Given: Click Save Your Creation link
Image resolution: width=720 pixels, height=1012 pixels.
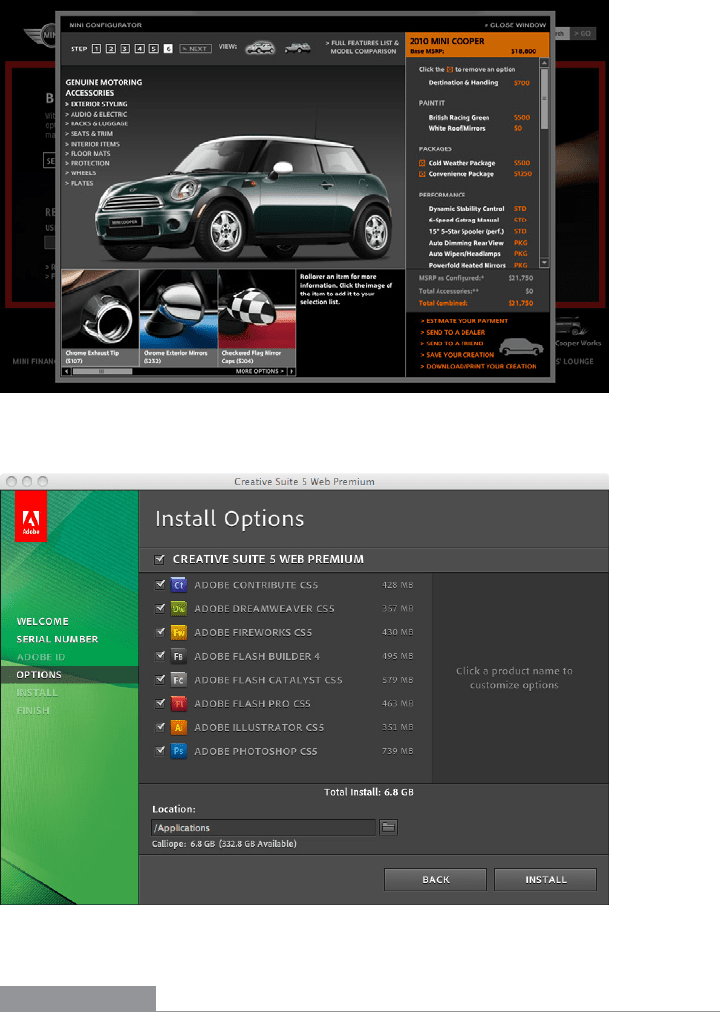Looking at the screenshot, I should pos(457,355).
